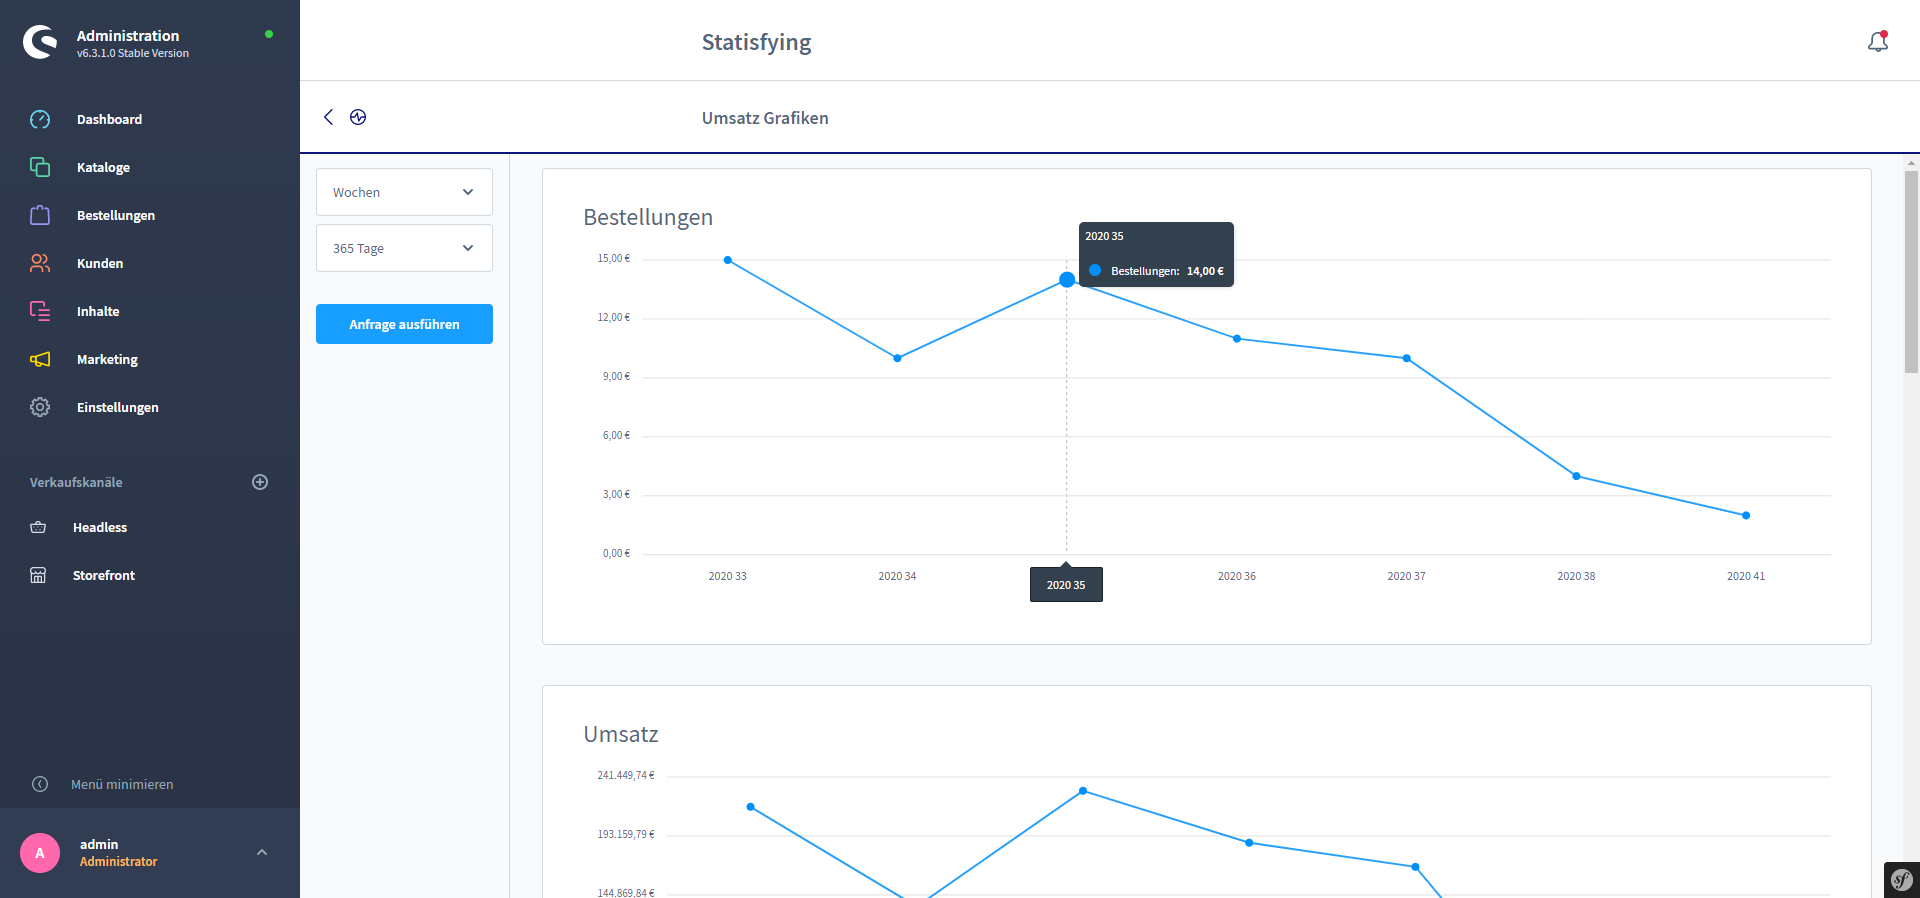Expand the admin user menu chevron
1920x898 pixels.
coord(262,853)
